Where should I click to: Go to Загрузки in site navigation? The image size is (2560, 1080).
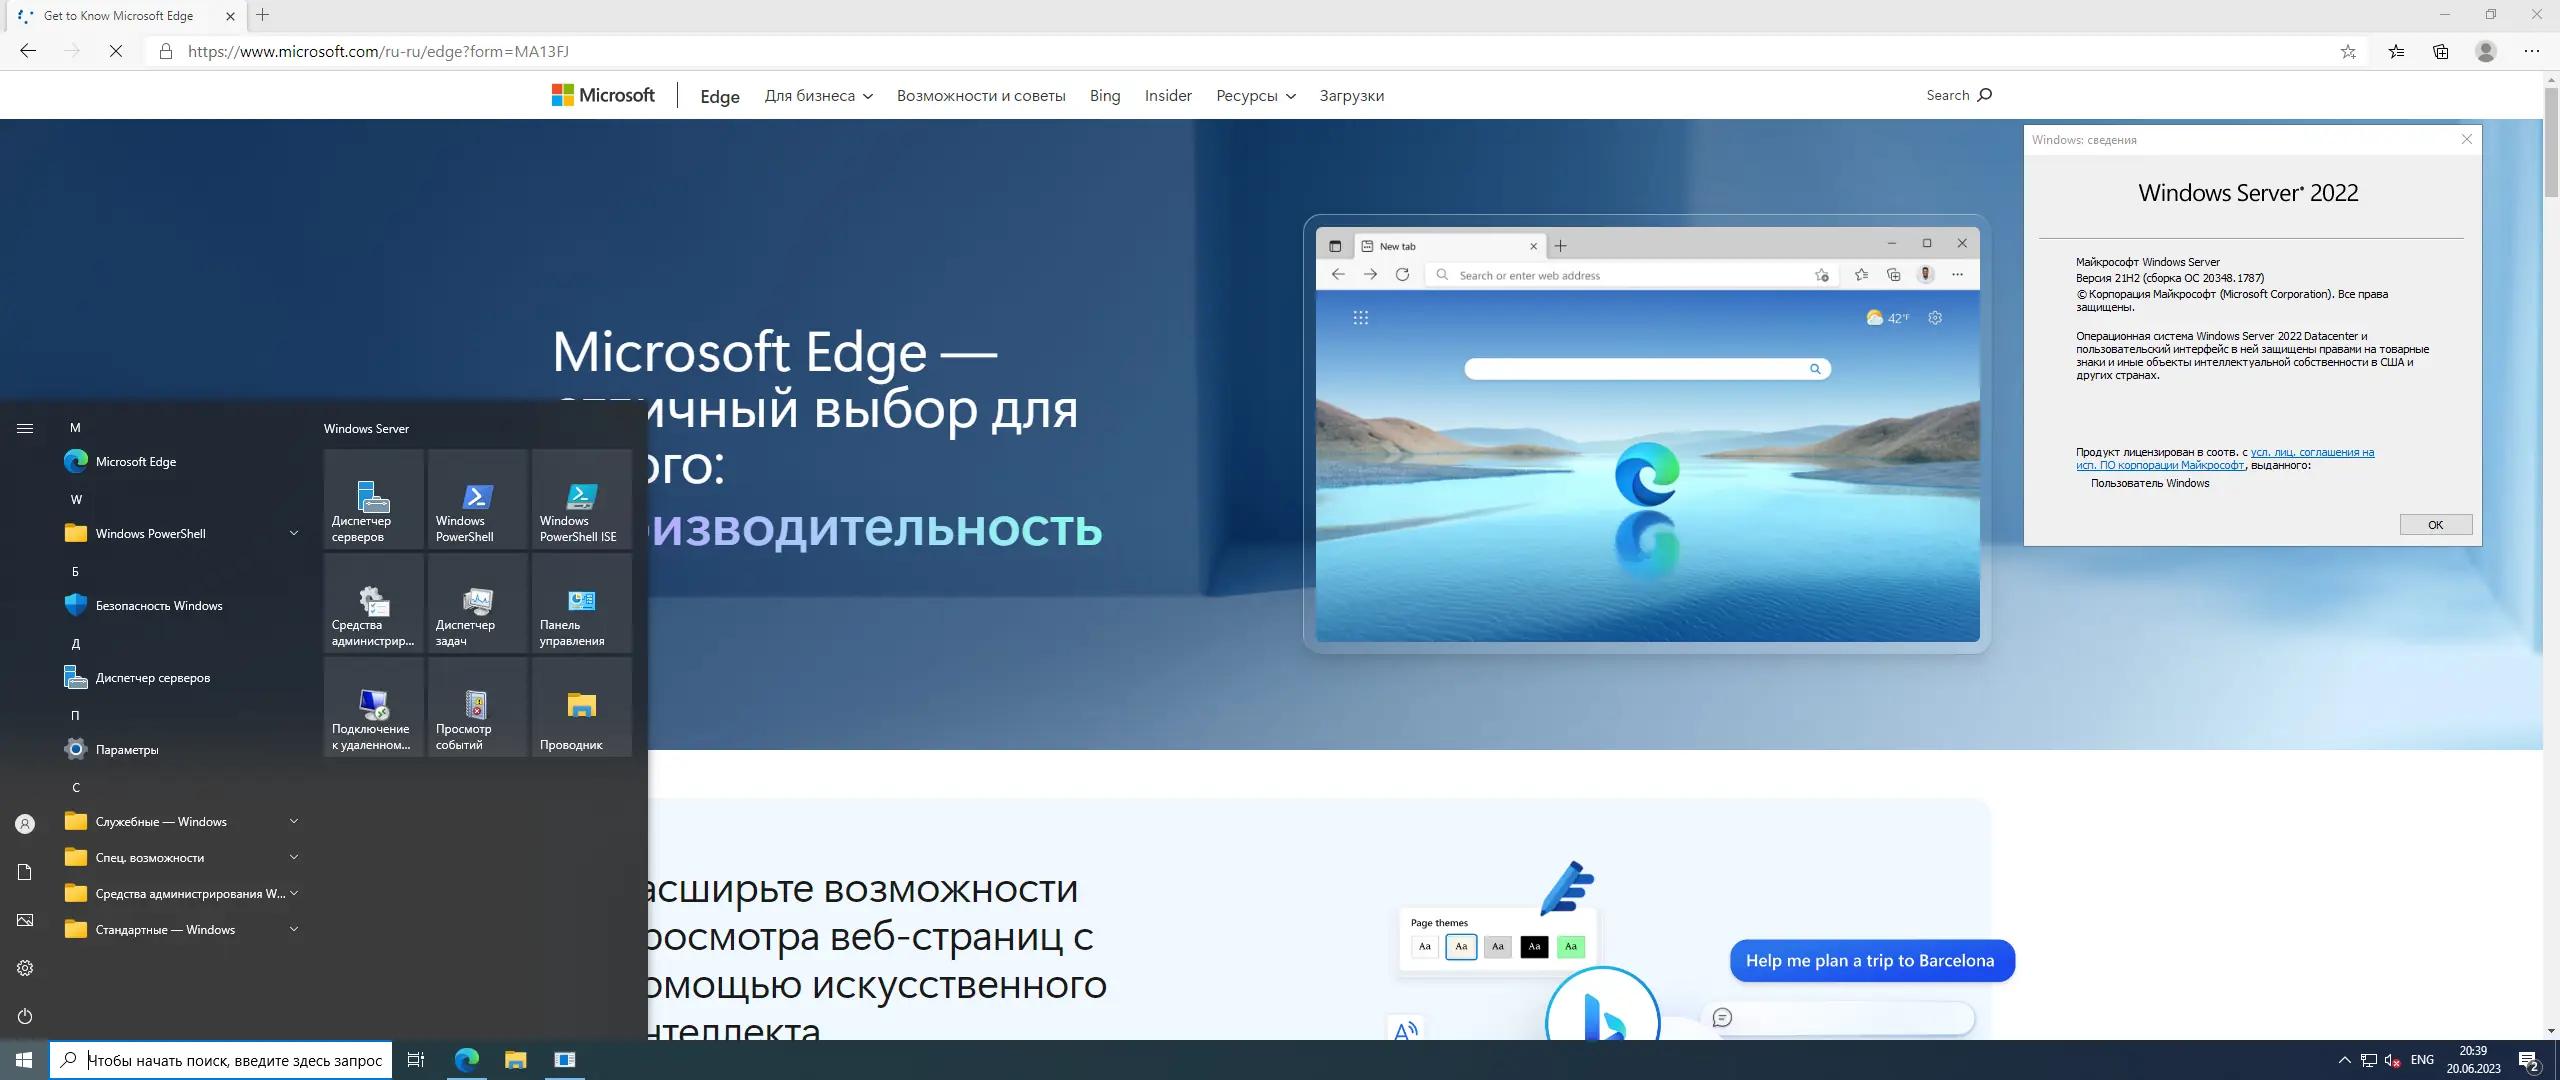1351,96
